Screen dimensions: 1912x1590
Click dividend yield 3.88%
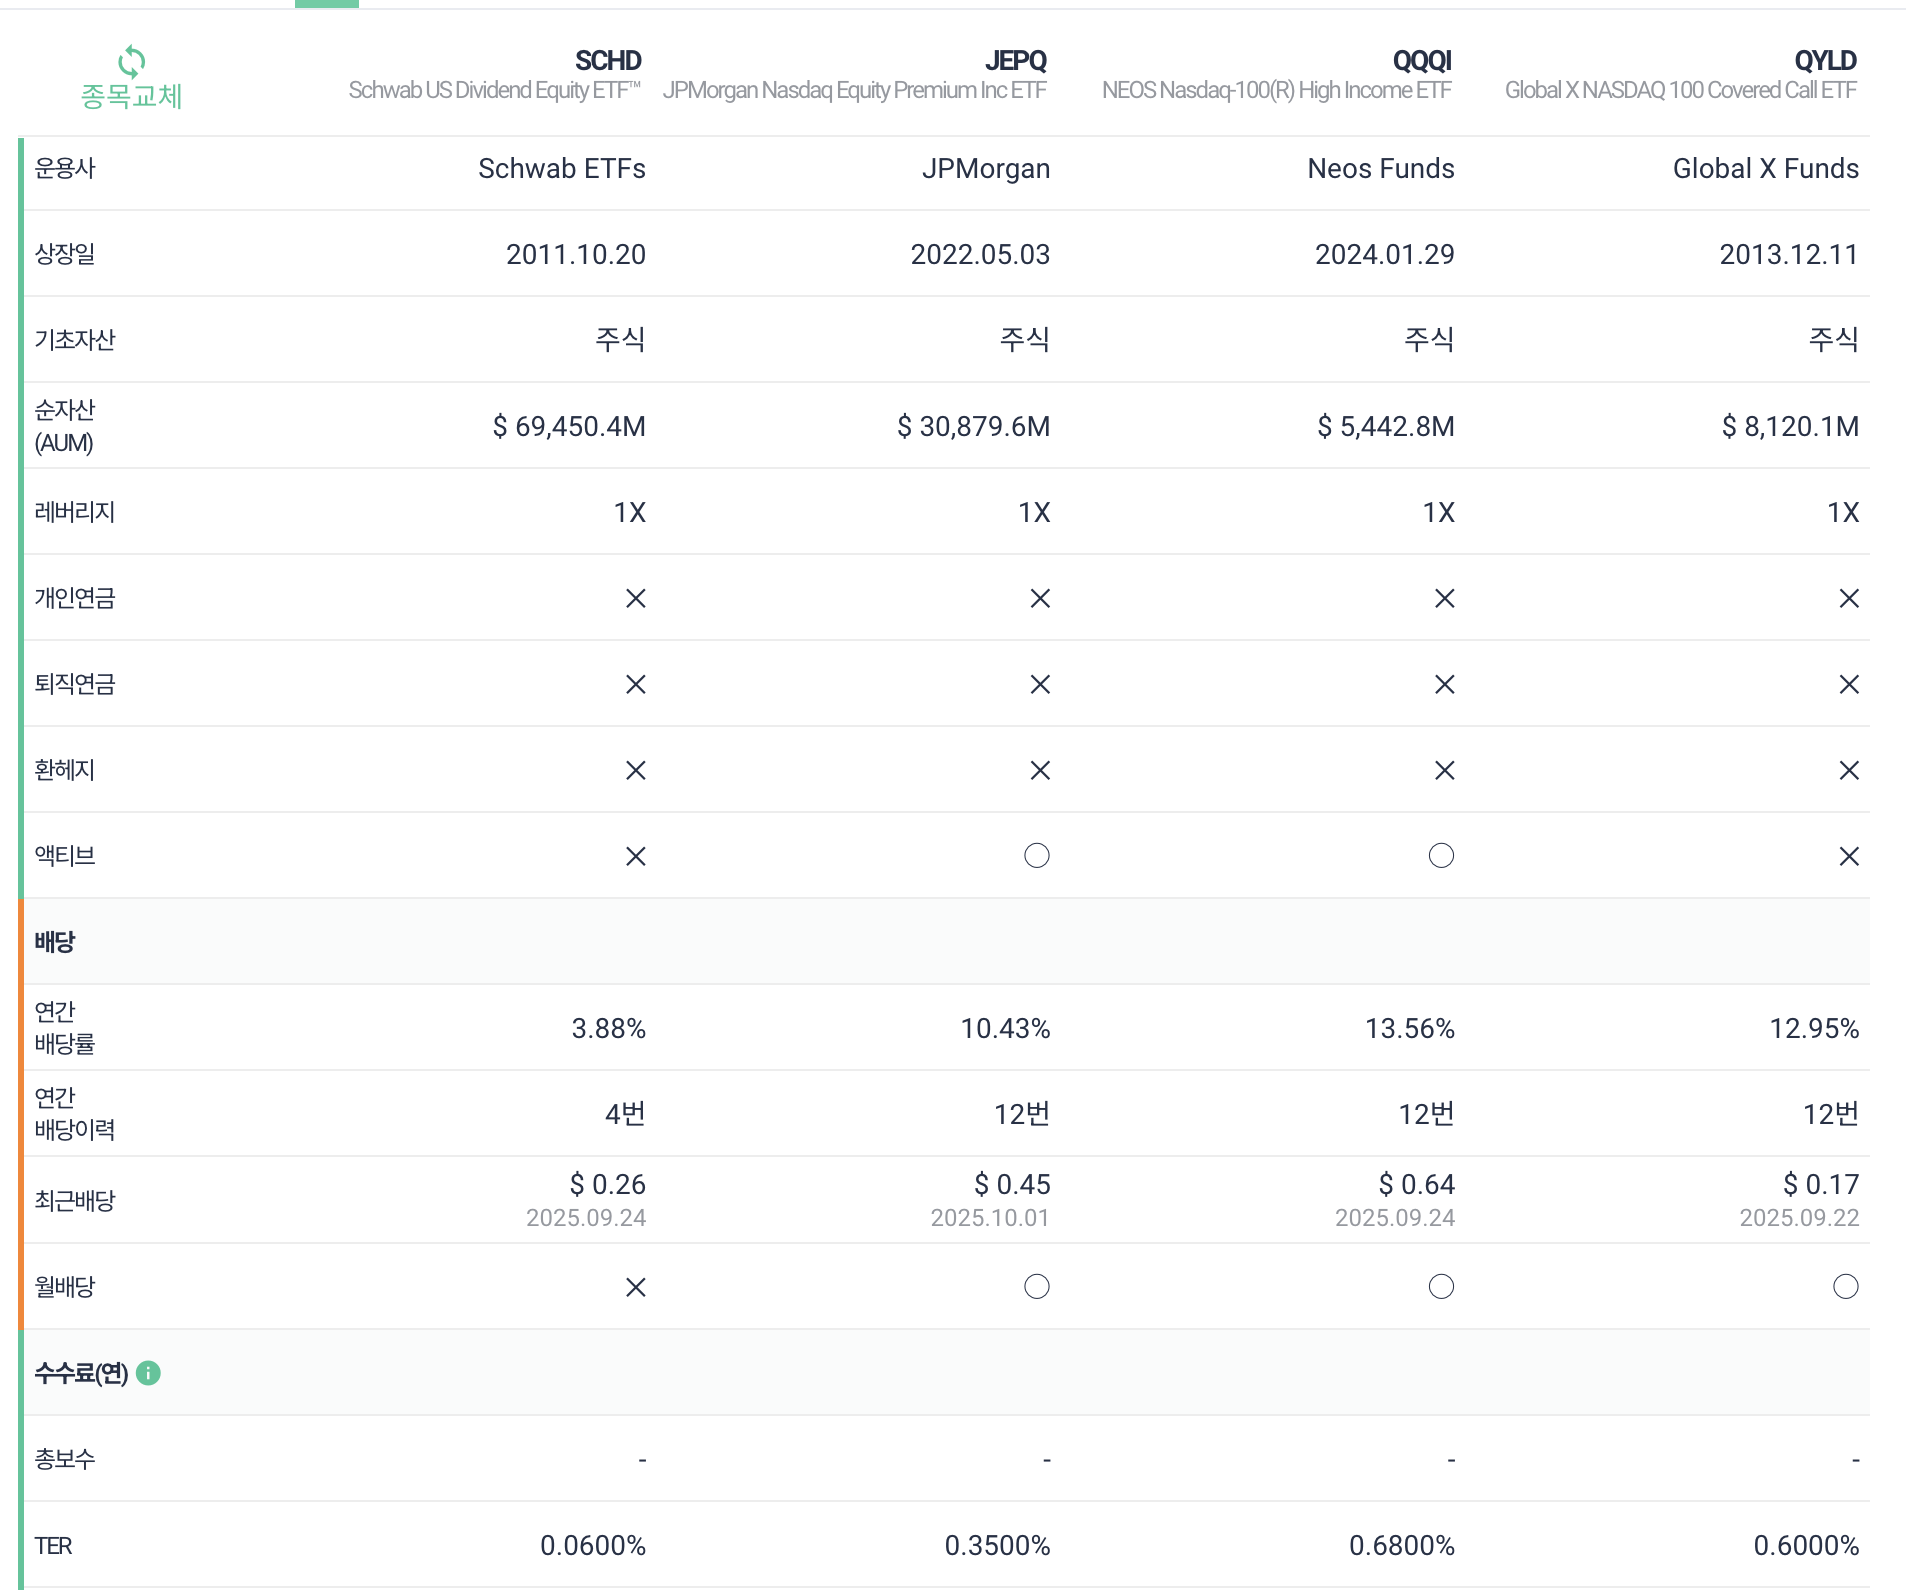608,1028
